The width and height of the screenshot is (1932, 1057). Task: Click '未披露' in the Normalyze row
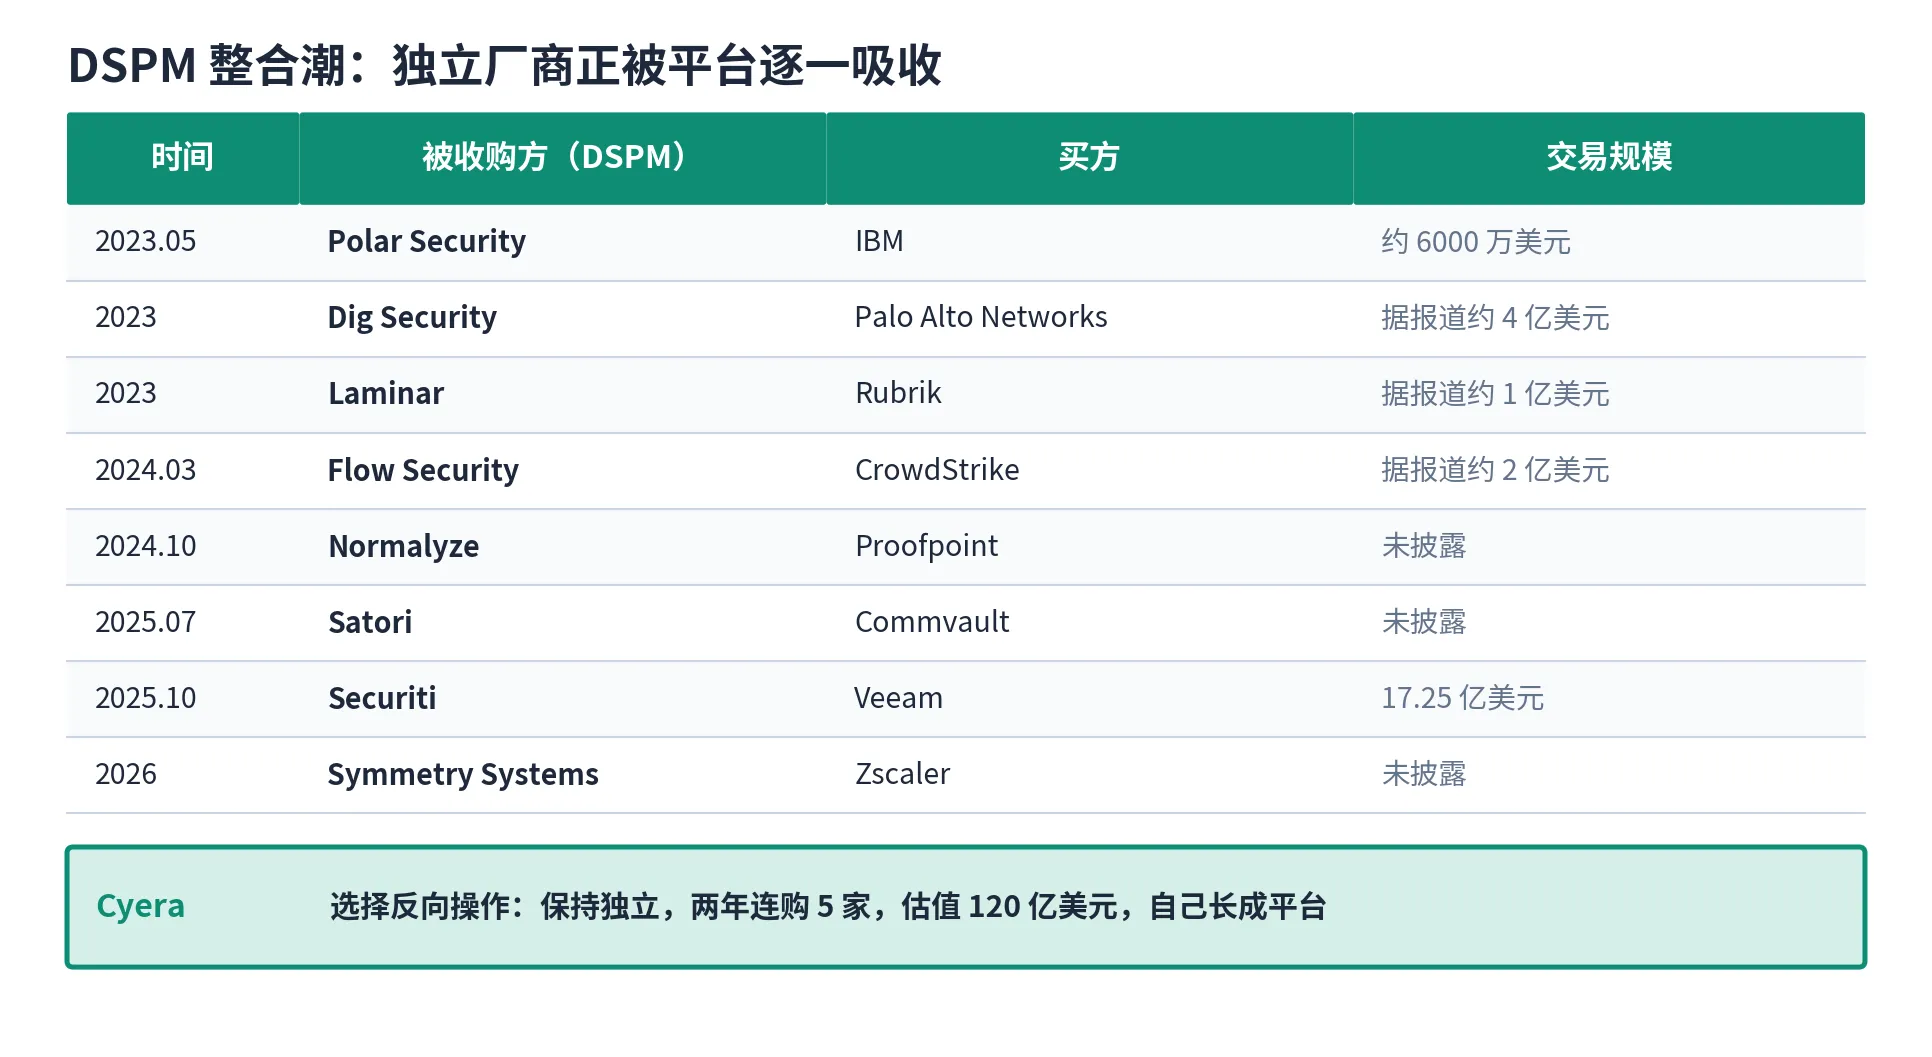pyautogui.click(x=1424, y=546)
